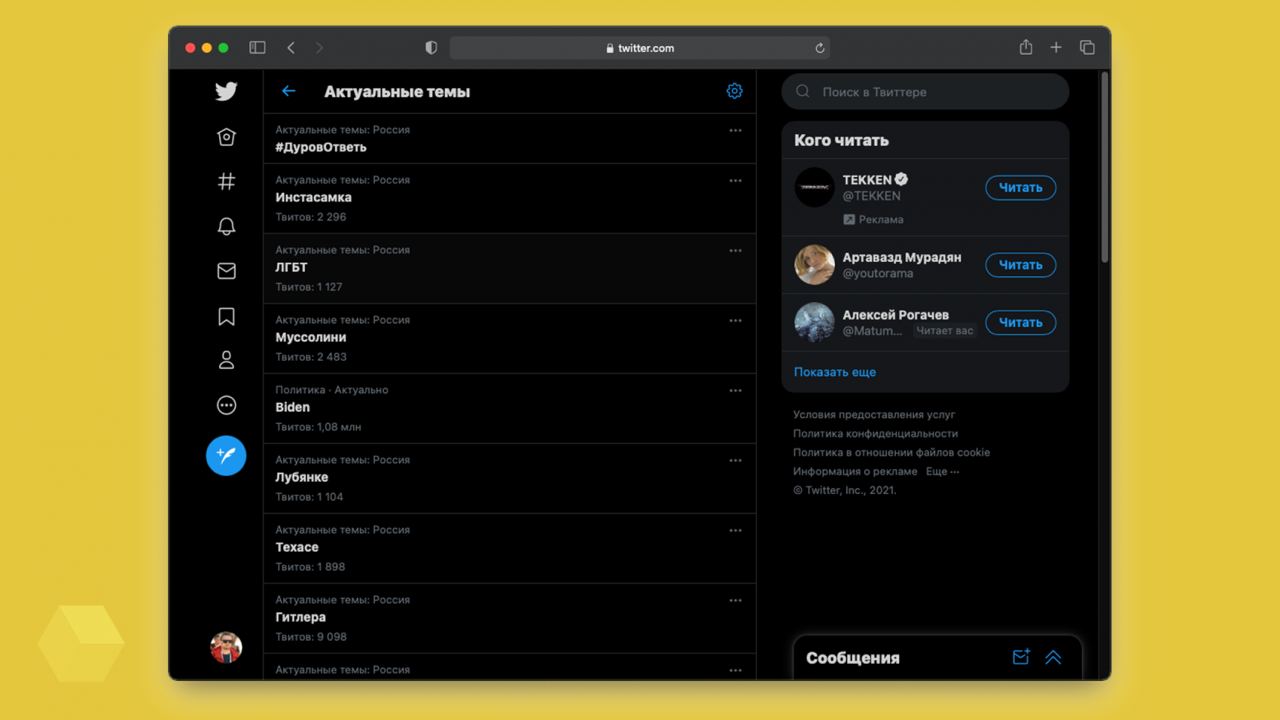This screenshot has width=1280, height=720.
Task: Open Алексей Рогачев profile avatar
Action: (x=814, y=322)
